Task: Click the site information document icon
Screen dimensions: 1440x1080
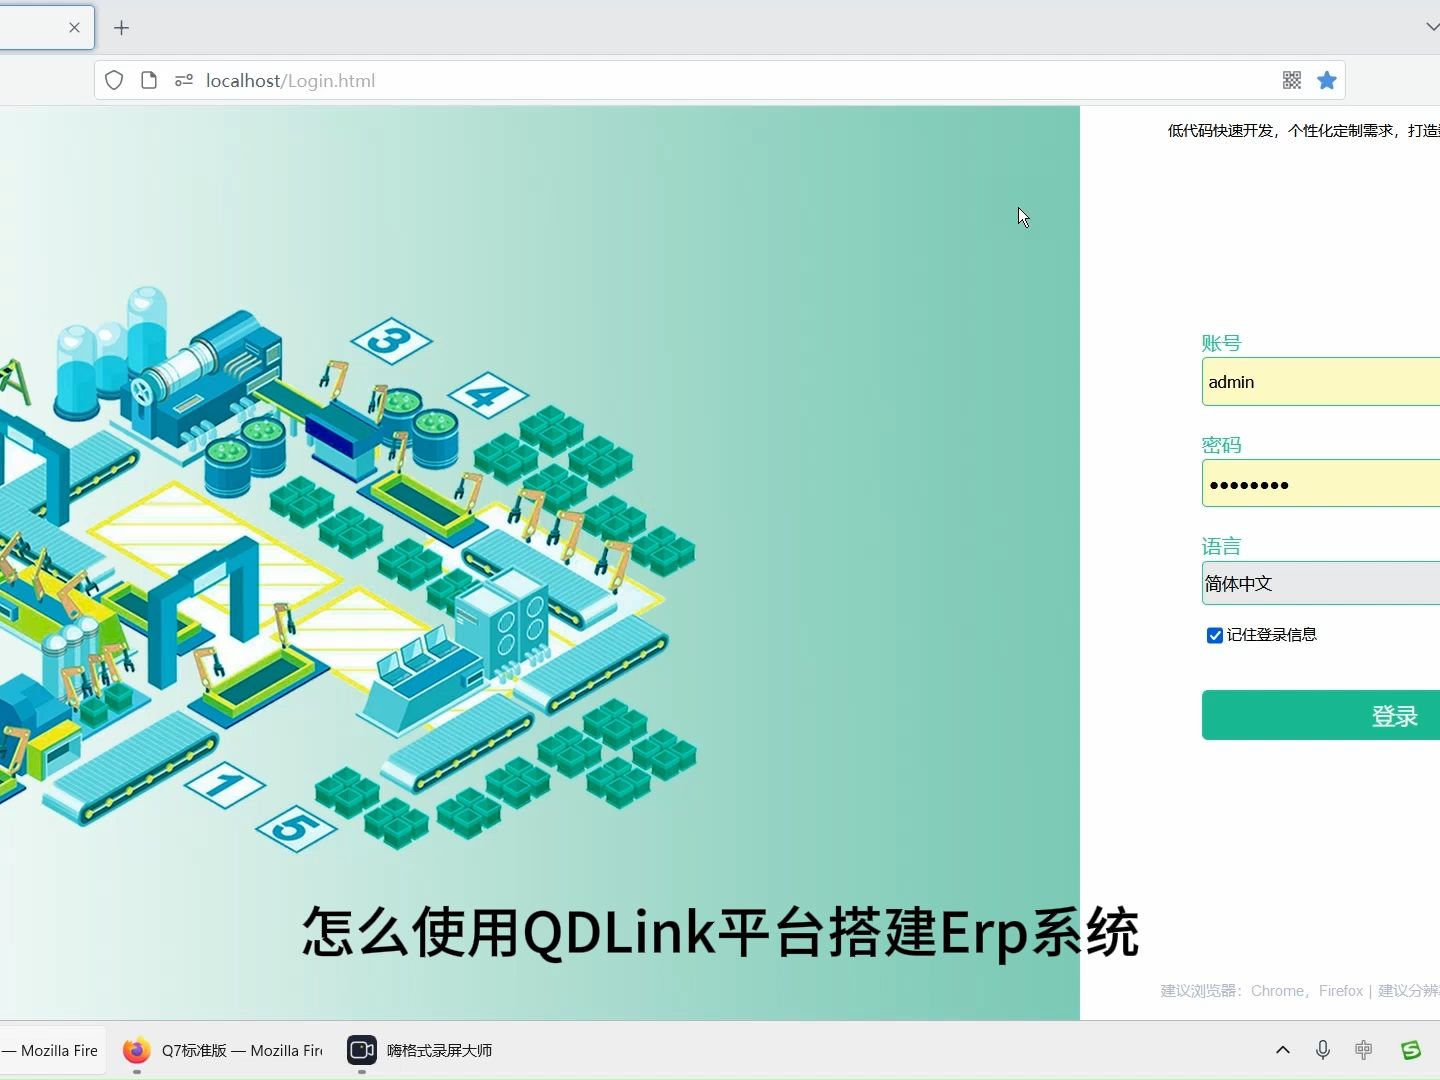Action: click(148, 80)
